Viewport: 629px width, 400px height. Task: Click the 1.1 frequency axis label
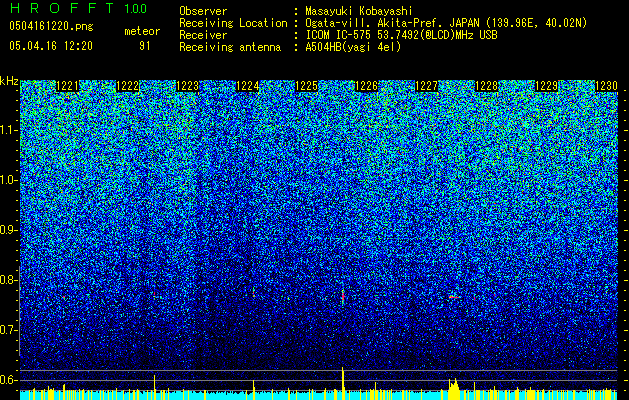click(9, 130)
